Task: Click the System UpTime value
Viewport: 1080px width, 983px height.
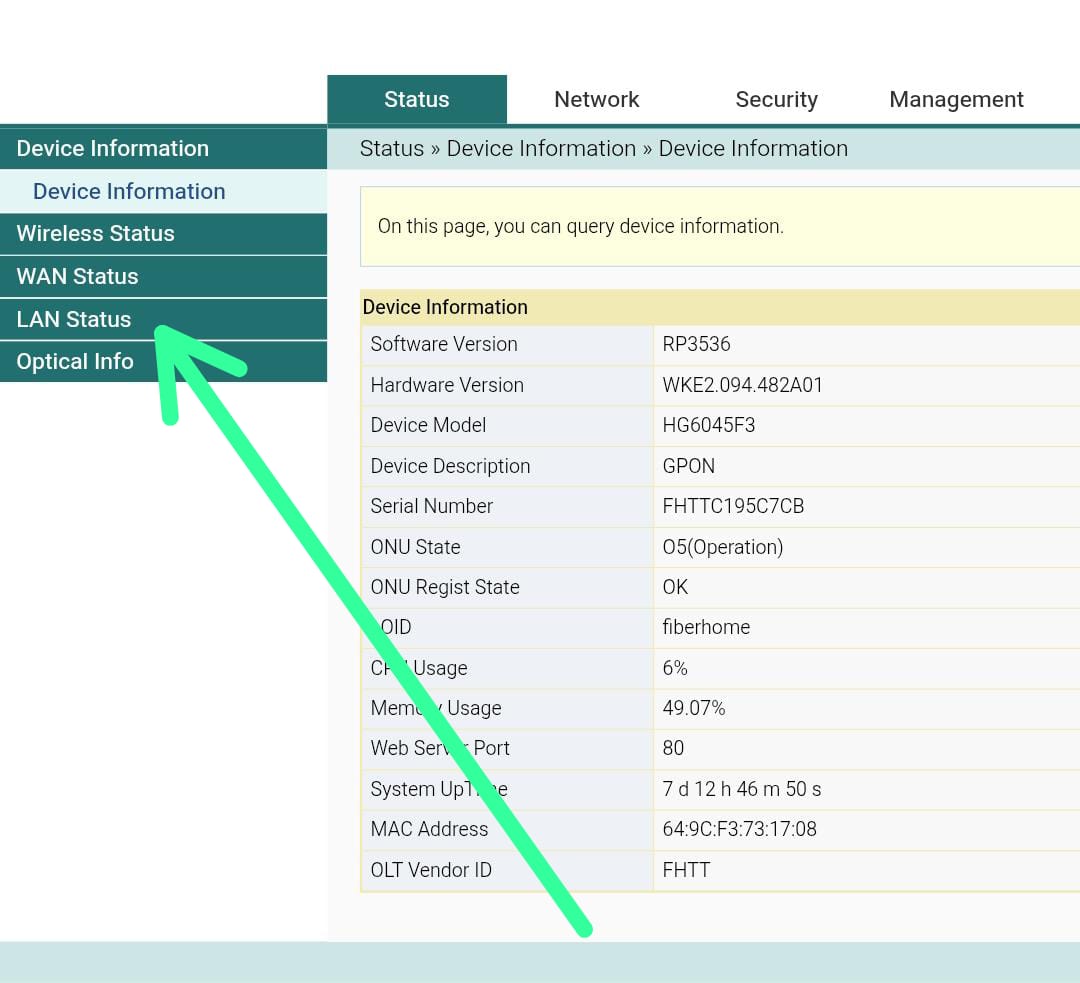Action: [x=741, y=789]
